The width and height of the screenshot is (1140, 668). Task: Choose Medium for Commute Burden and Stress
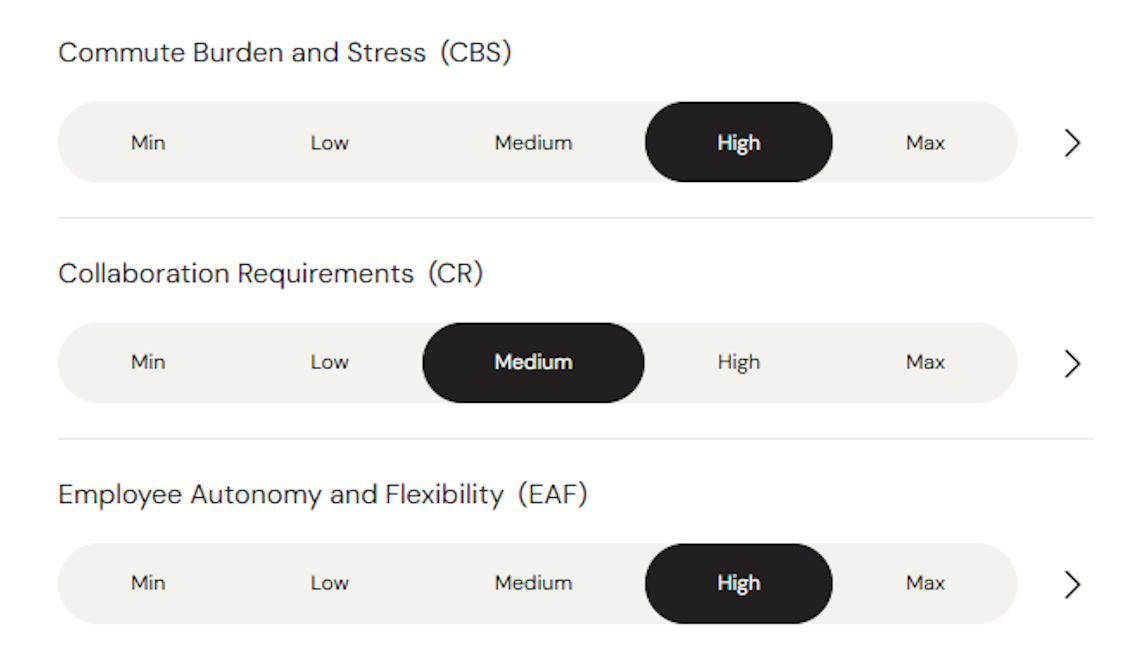tap(533, 143)
